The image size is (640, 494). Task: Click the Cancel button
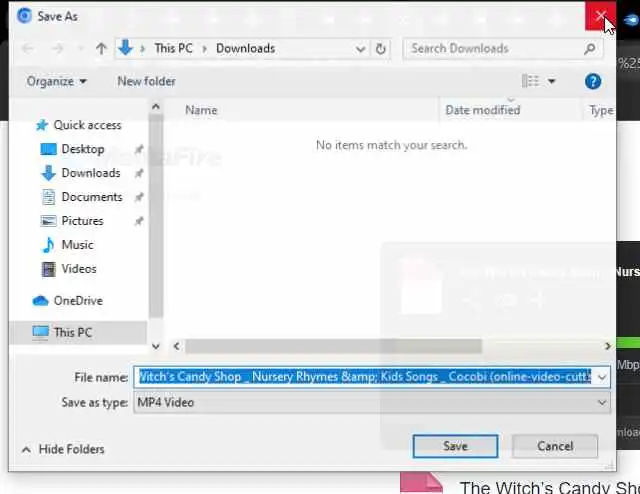pos(555,446)
